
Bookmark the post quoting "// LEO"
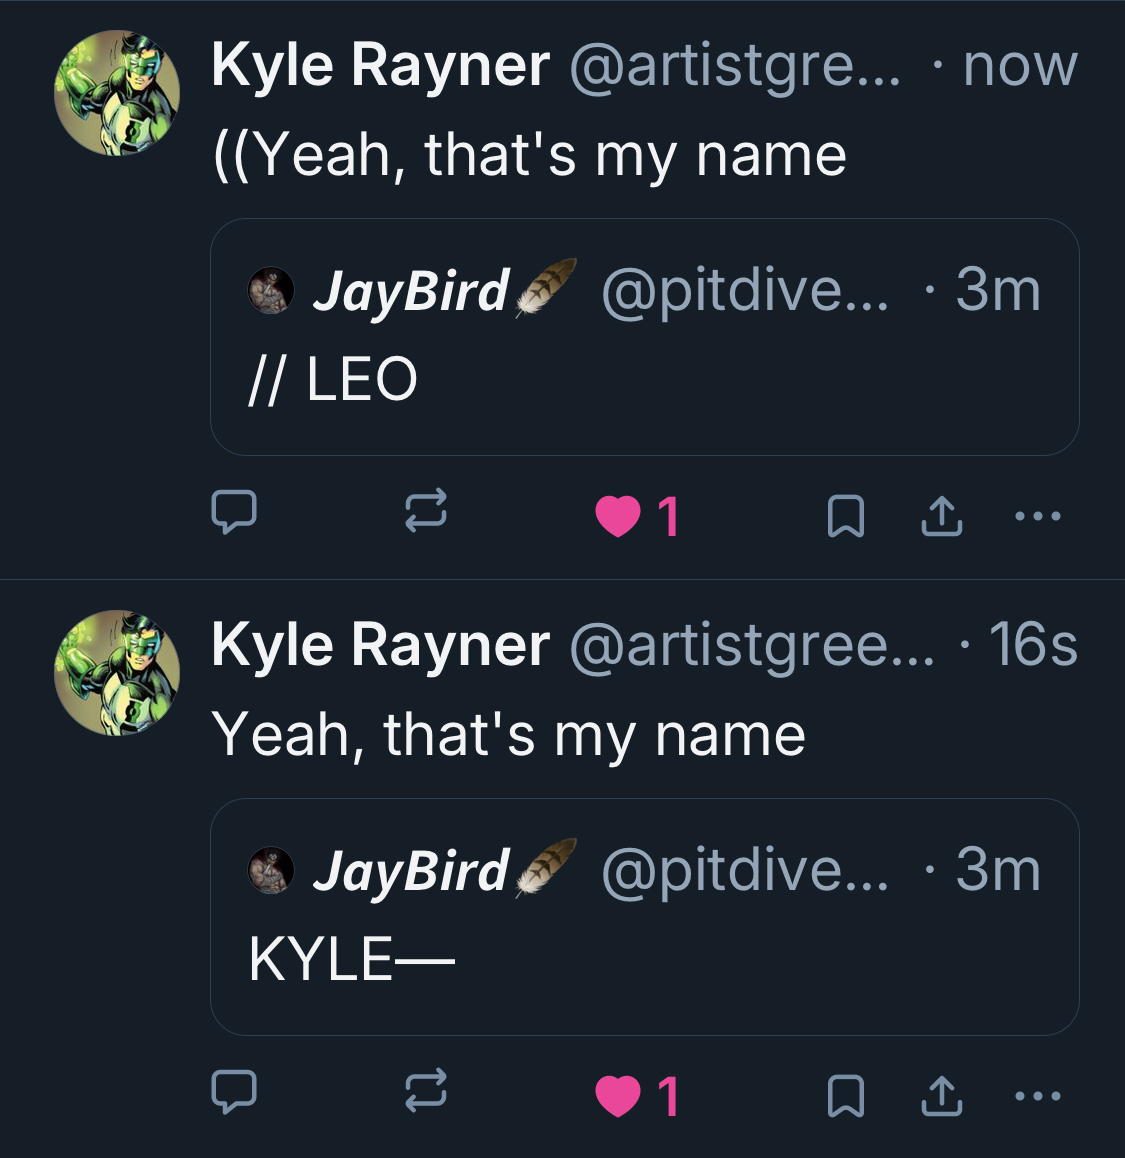coord(846,516)
